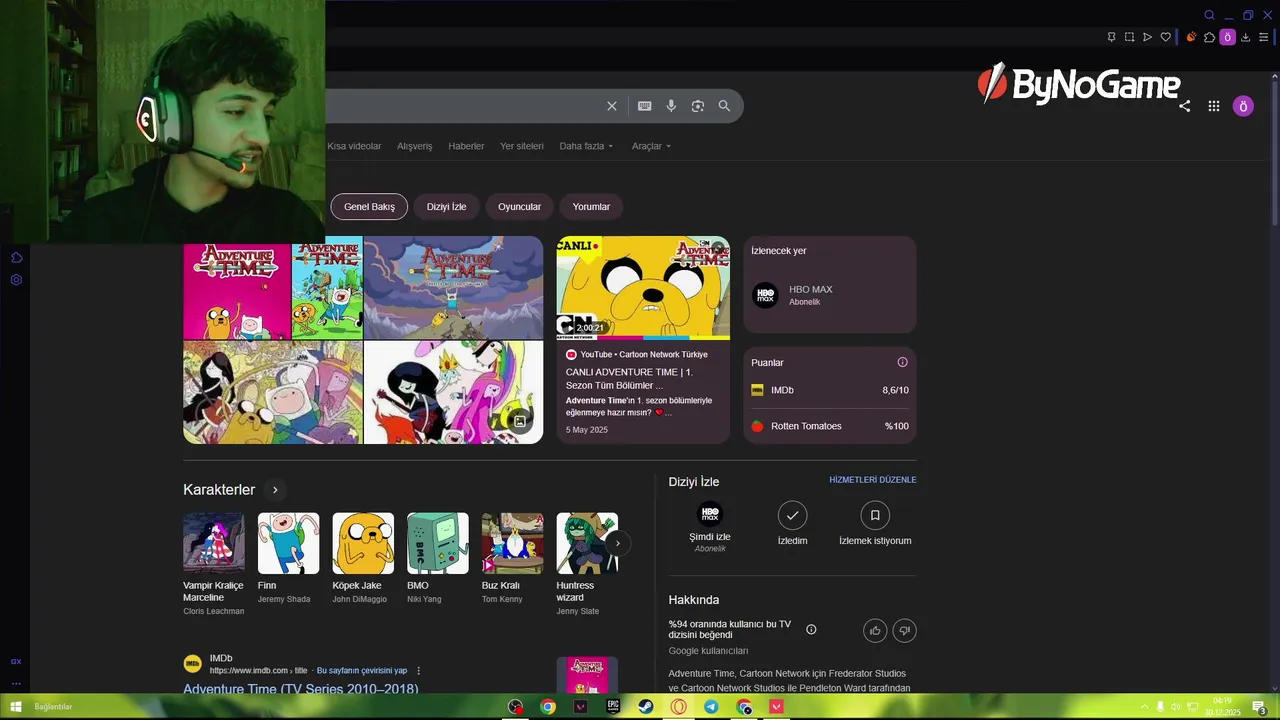
Task: Open the BMO character card
Action: click(x=438, y=559)
